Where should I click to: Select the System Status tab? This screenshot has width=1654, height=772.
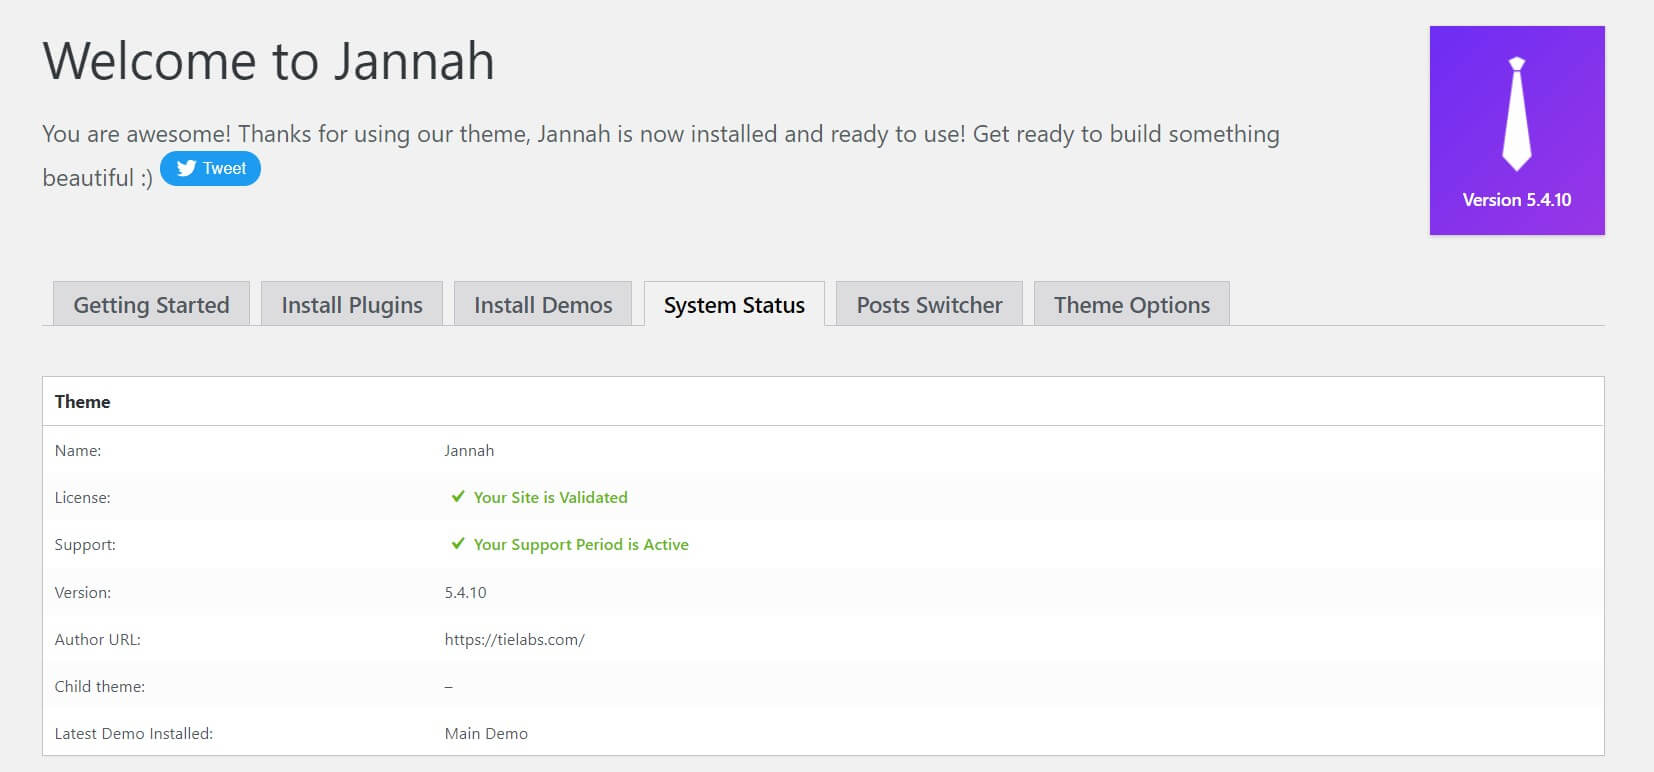734,304
